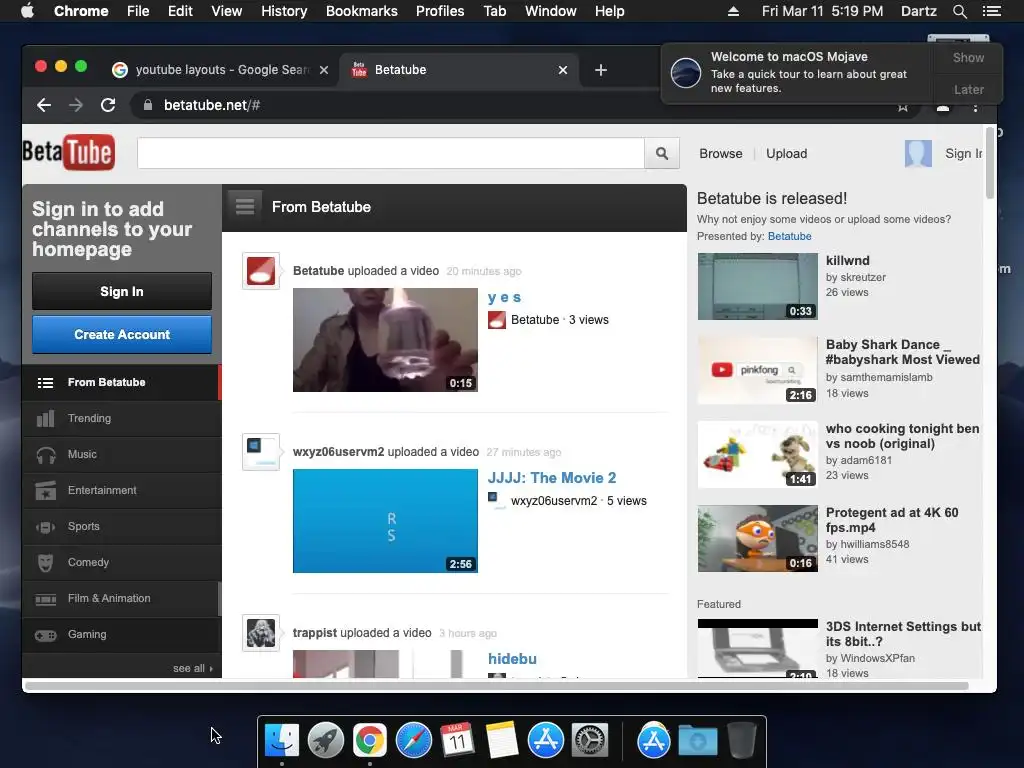Viewport: 1024px width, 768px height.
Task: Open System Preferences from the dock
Action: tap(590, 741)
